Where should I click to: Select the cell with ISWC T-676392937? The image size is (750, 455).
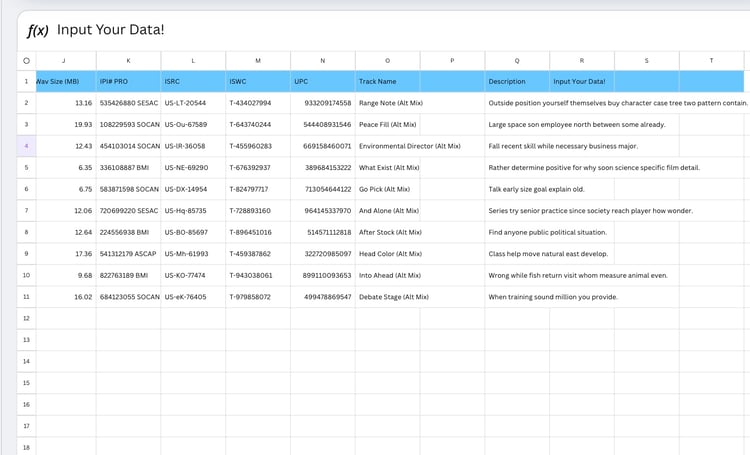tap(257, 167)
